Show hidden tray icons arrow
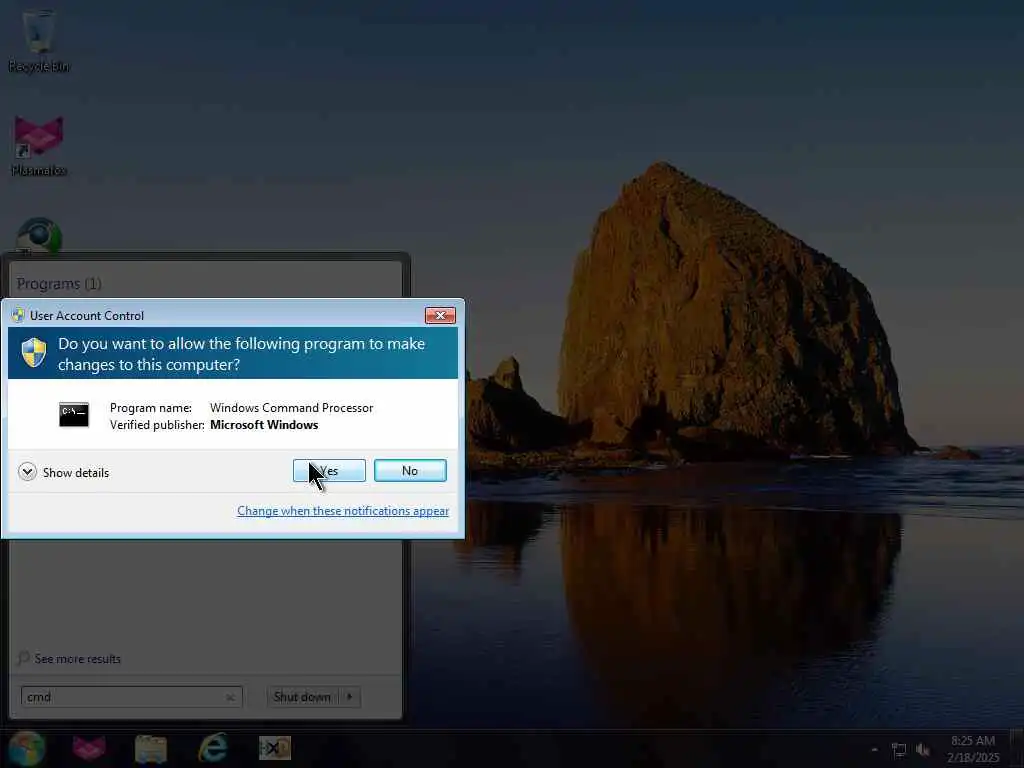 pos(874,750)
